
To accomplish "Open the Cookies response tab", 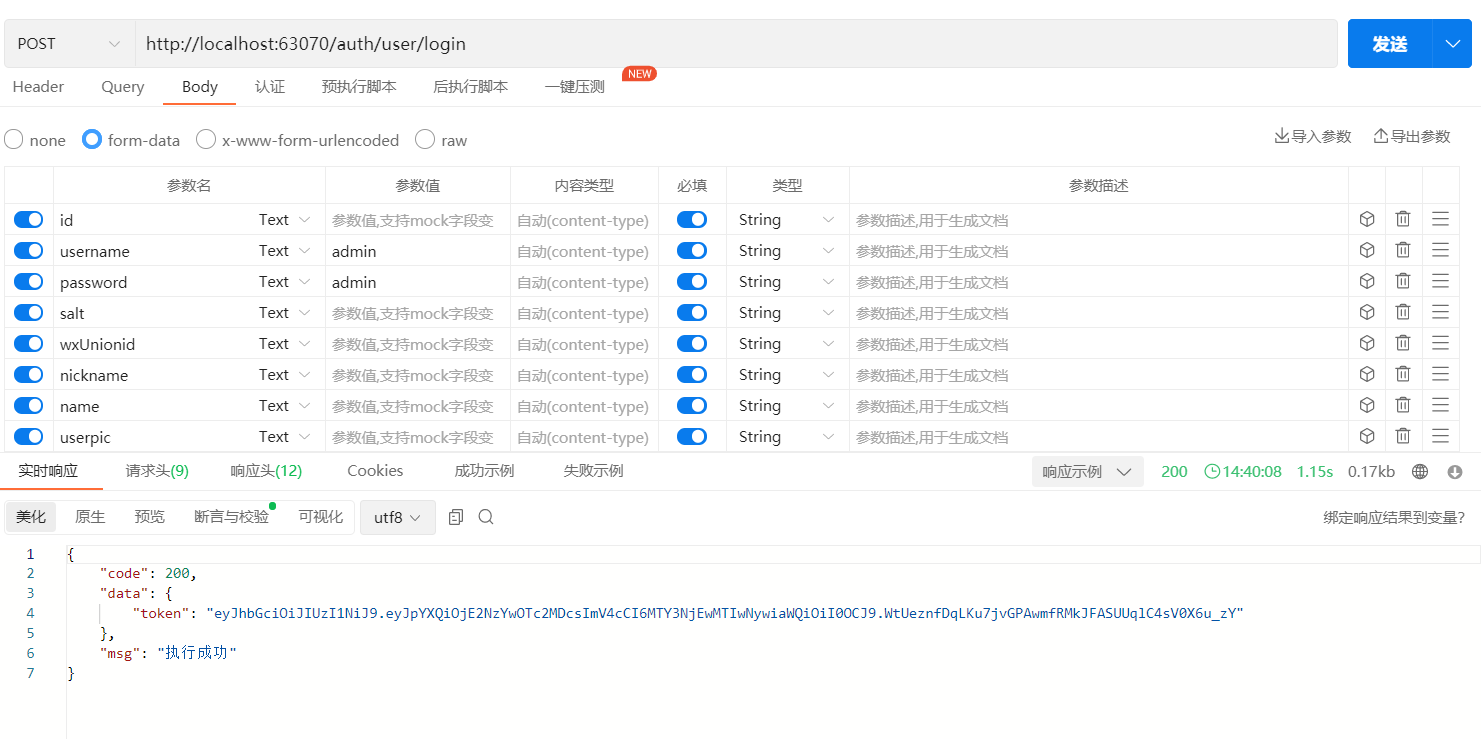I will tap(375, 471).
